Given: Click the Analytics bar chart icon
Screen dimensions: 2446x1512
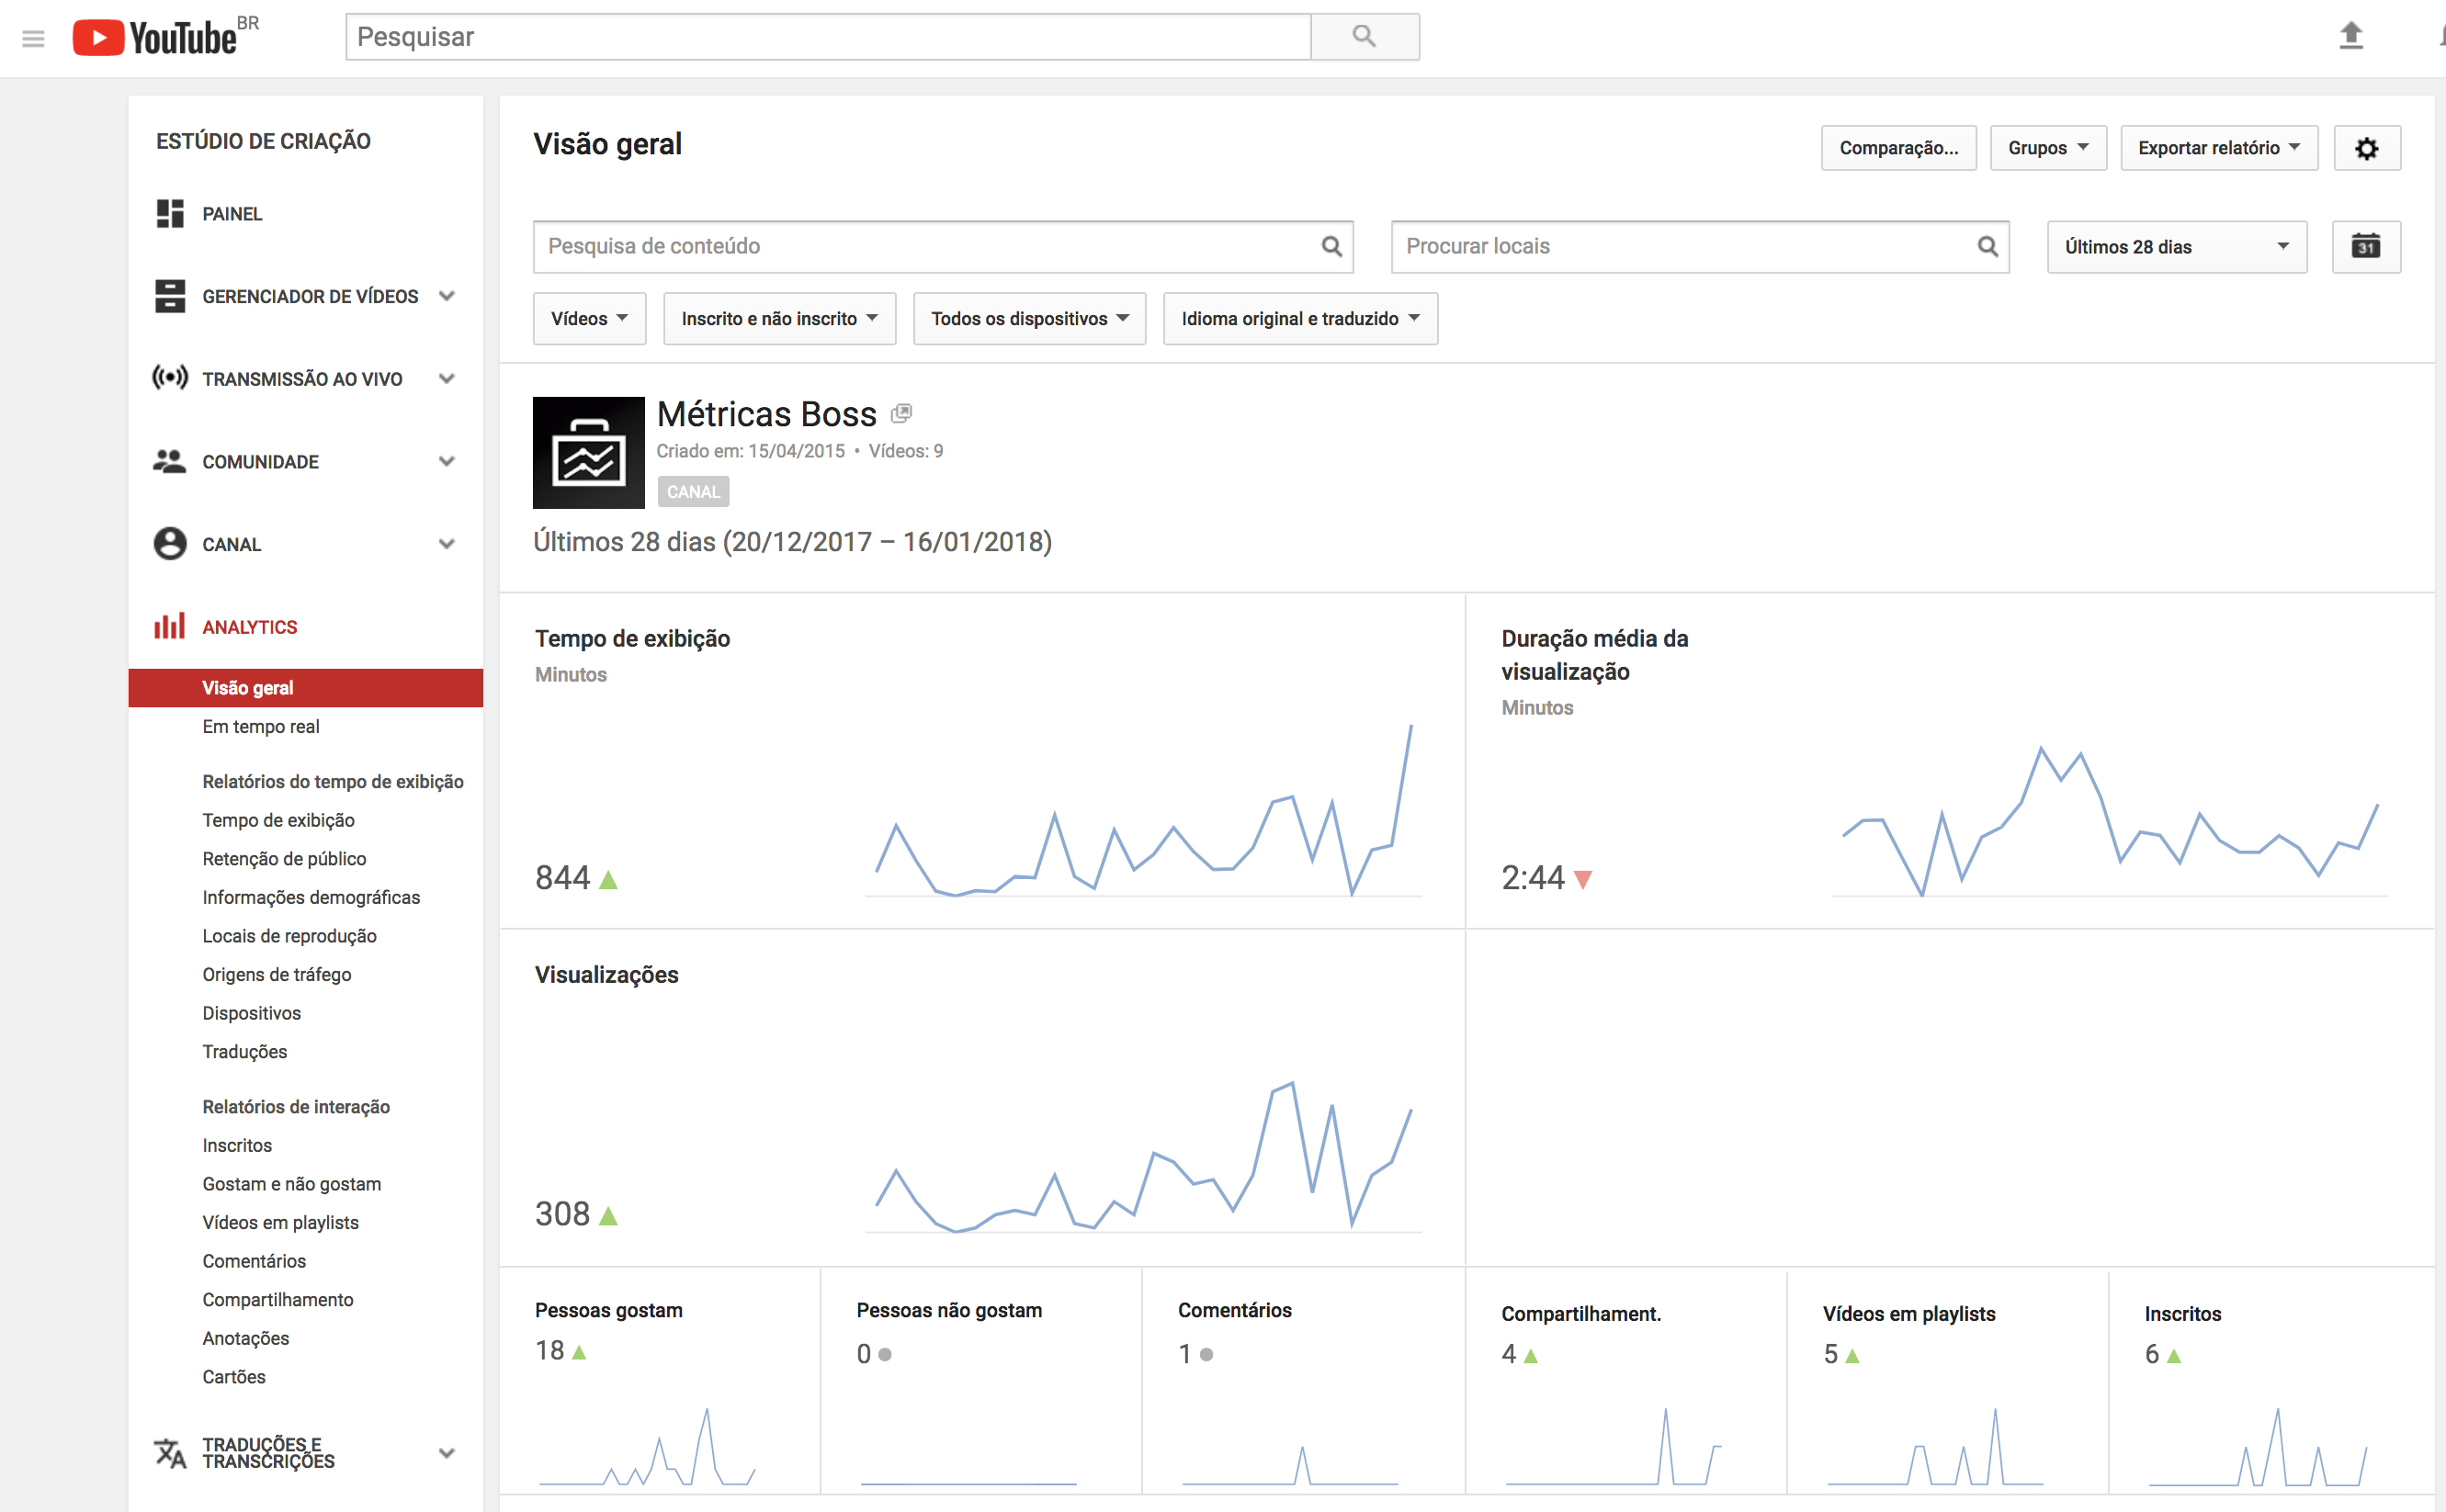Looking at the screenshot, I should (x=169, y=626).
